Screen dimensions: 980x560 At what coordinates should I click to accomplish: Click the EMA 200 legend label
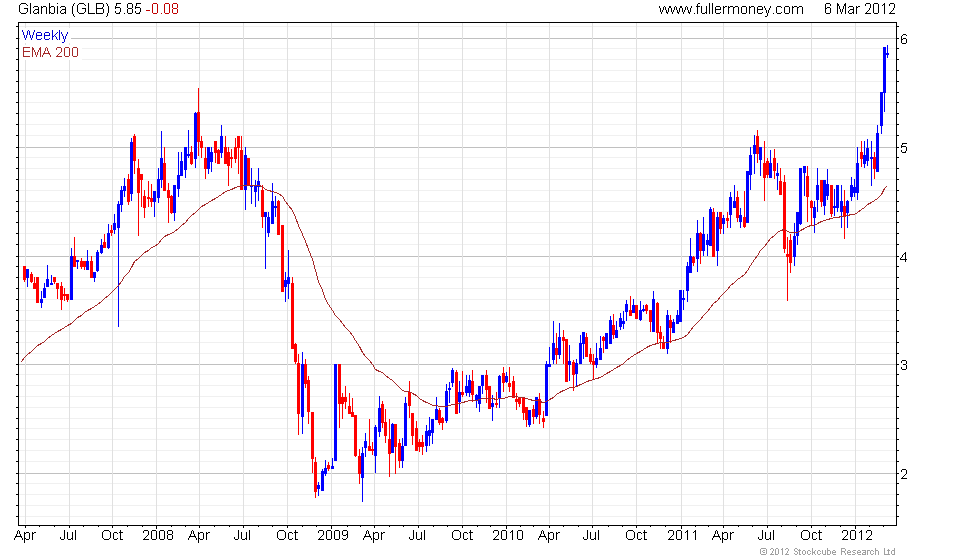tap(51, 52)
